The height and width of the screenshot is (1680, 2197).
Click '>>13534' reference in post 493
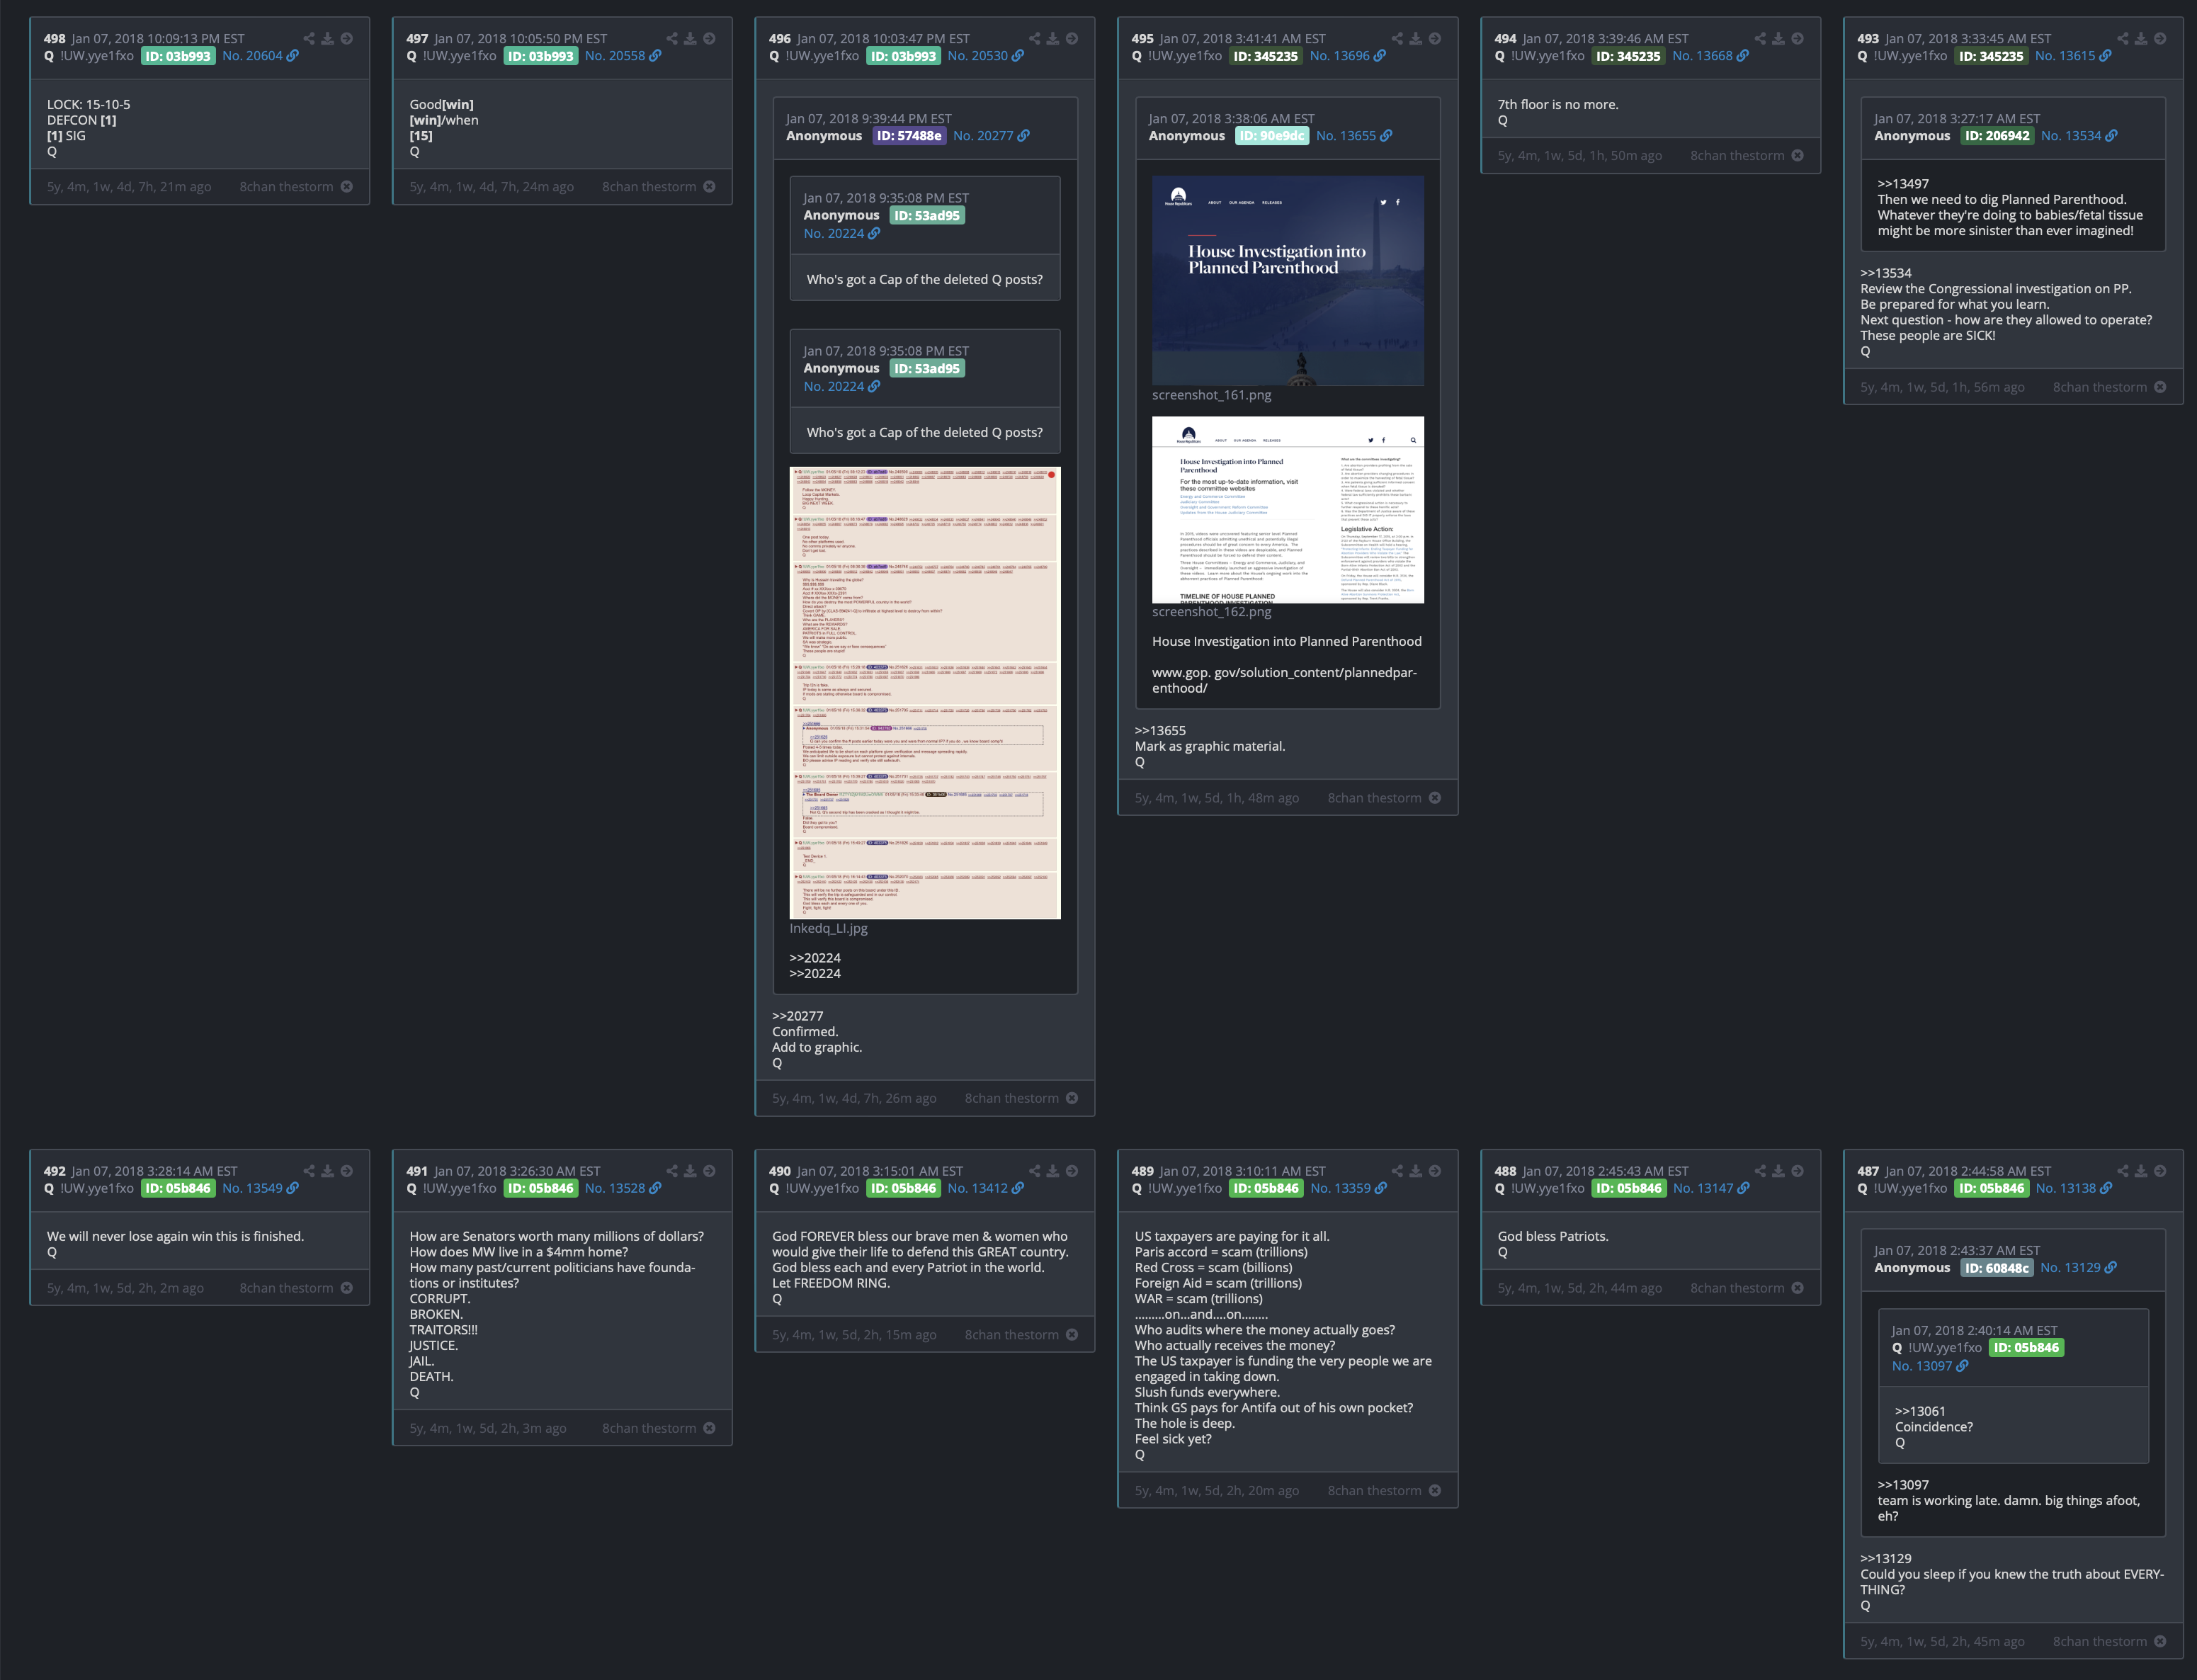[x=1886, y=273]
